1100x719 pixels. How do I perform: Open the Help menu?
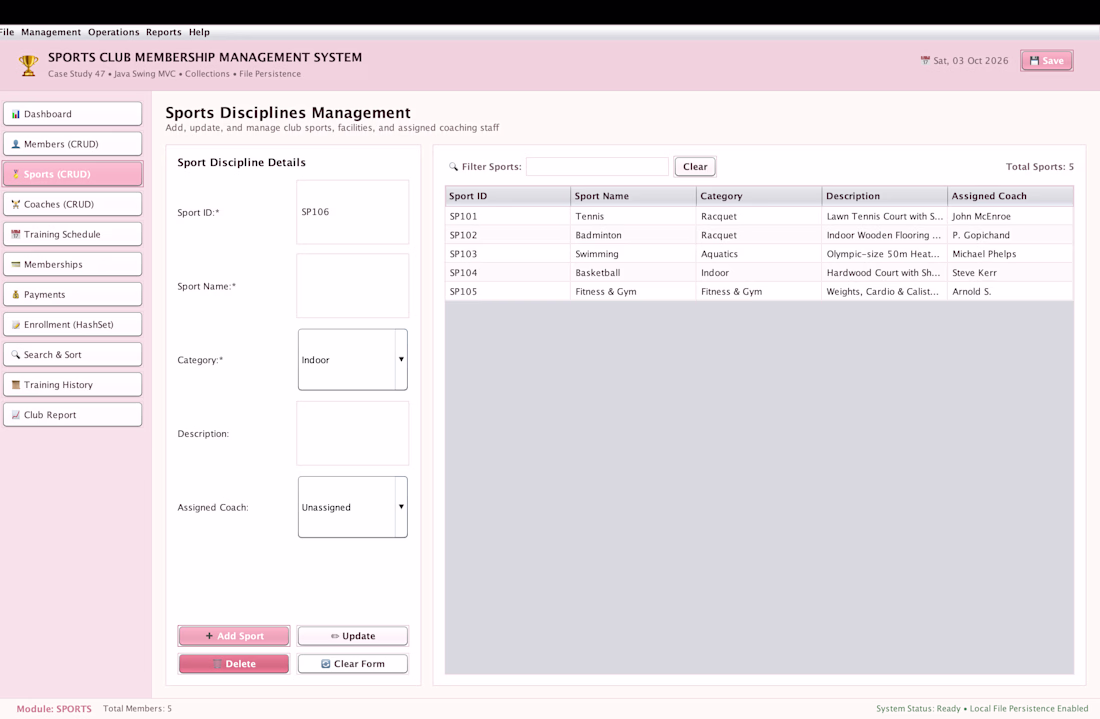pos(199,32)
